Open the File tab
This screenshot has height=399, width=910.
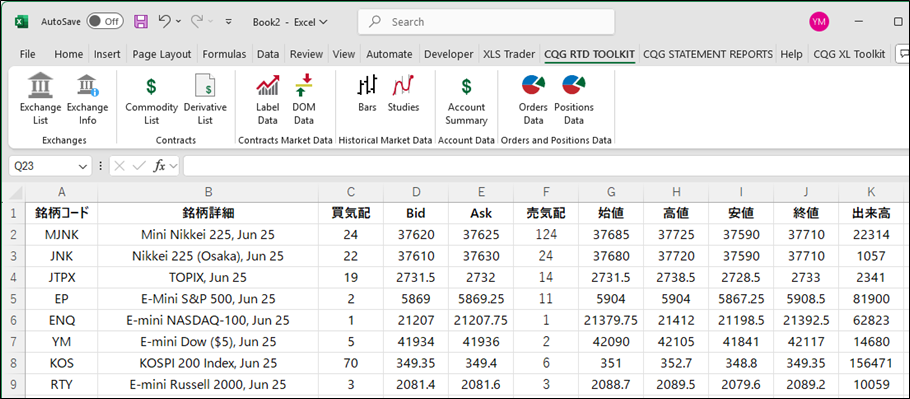coord(27,54)
